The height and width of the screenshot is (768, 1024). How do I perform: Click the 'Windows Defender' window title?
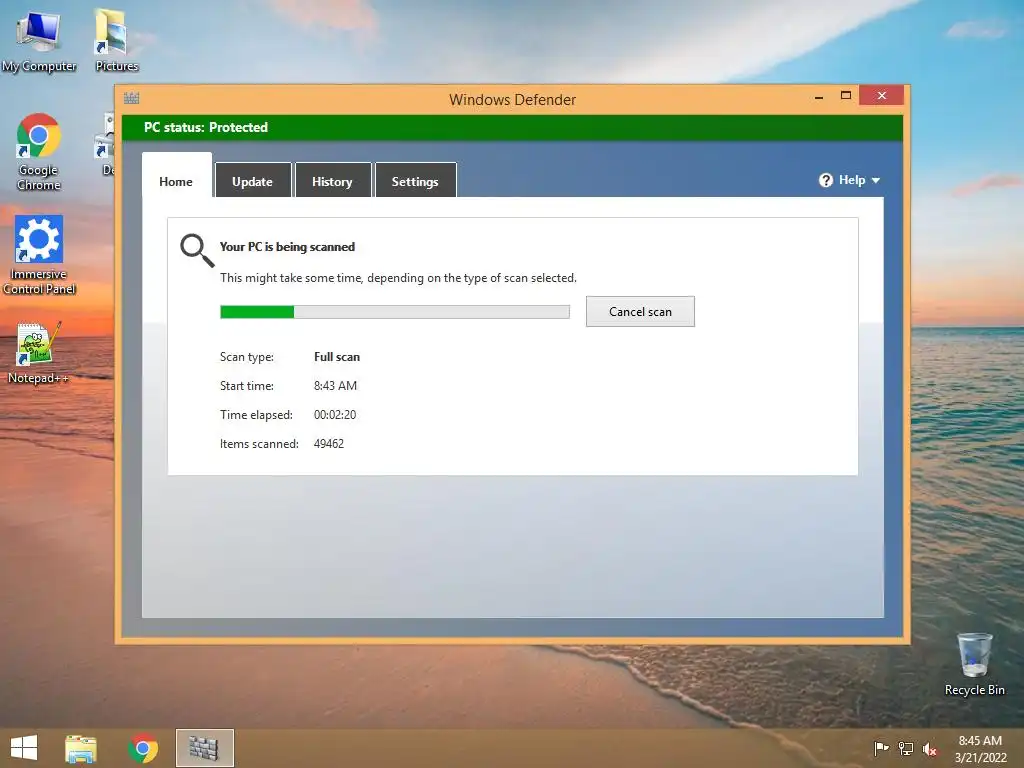coord(512,99)
